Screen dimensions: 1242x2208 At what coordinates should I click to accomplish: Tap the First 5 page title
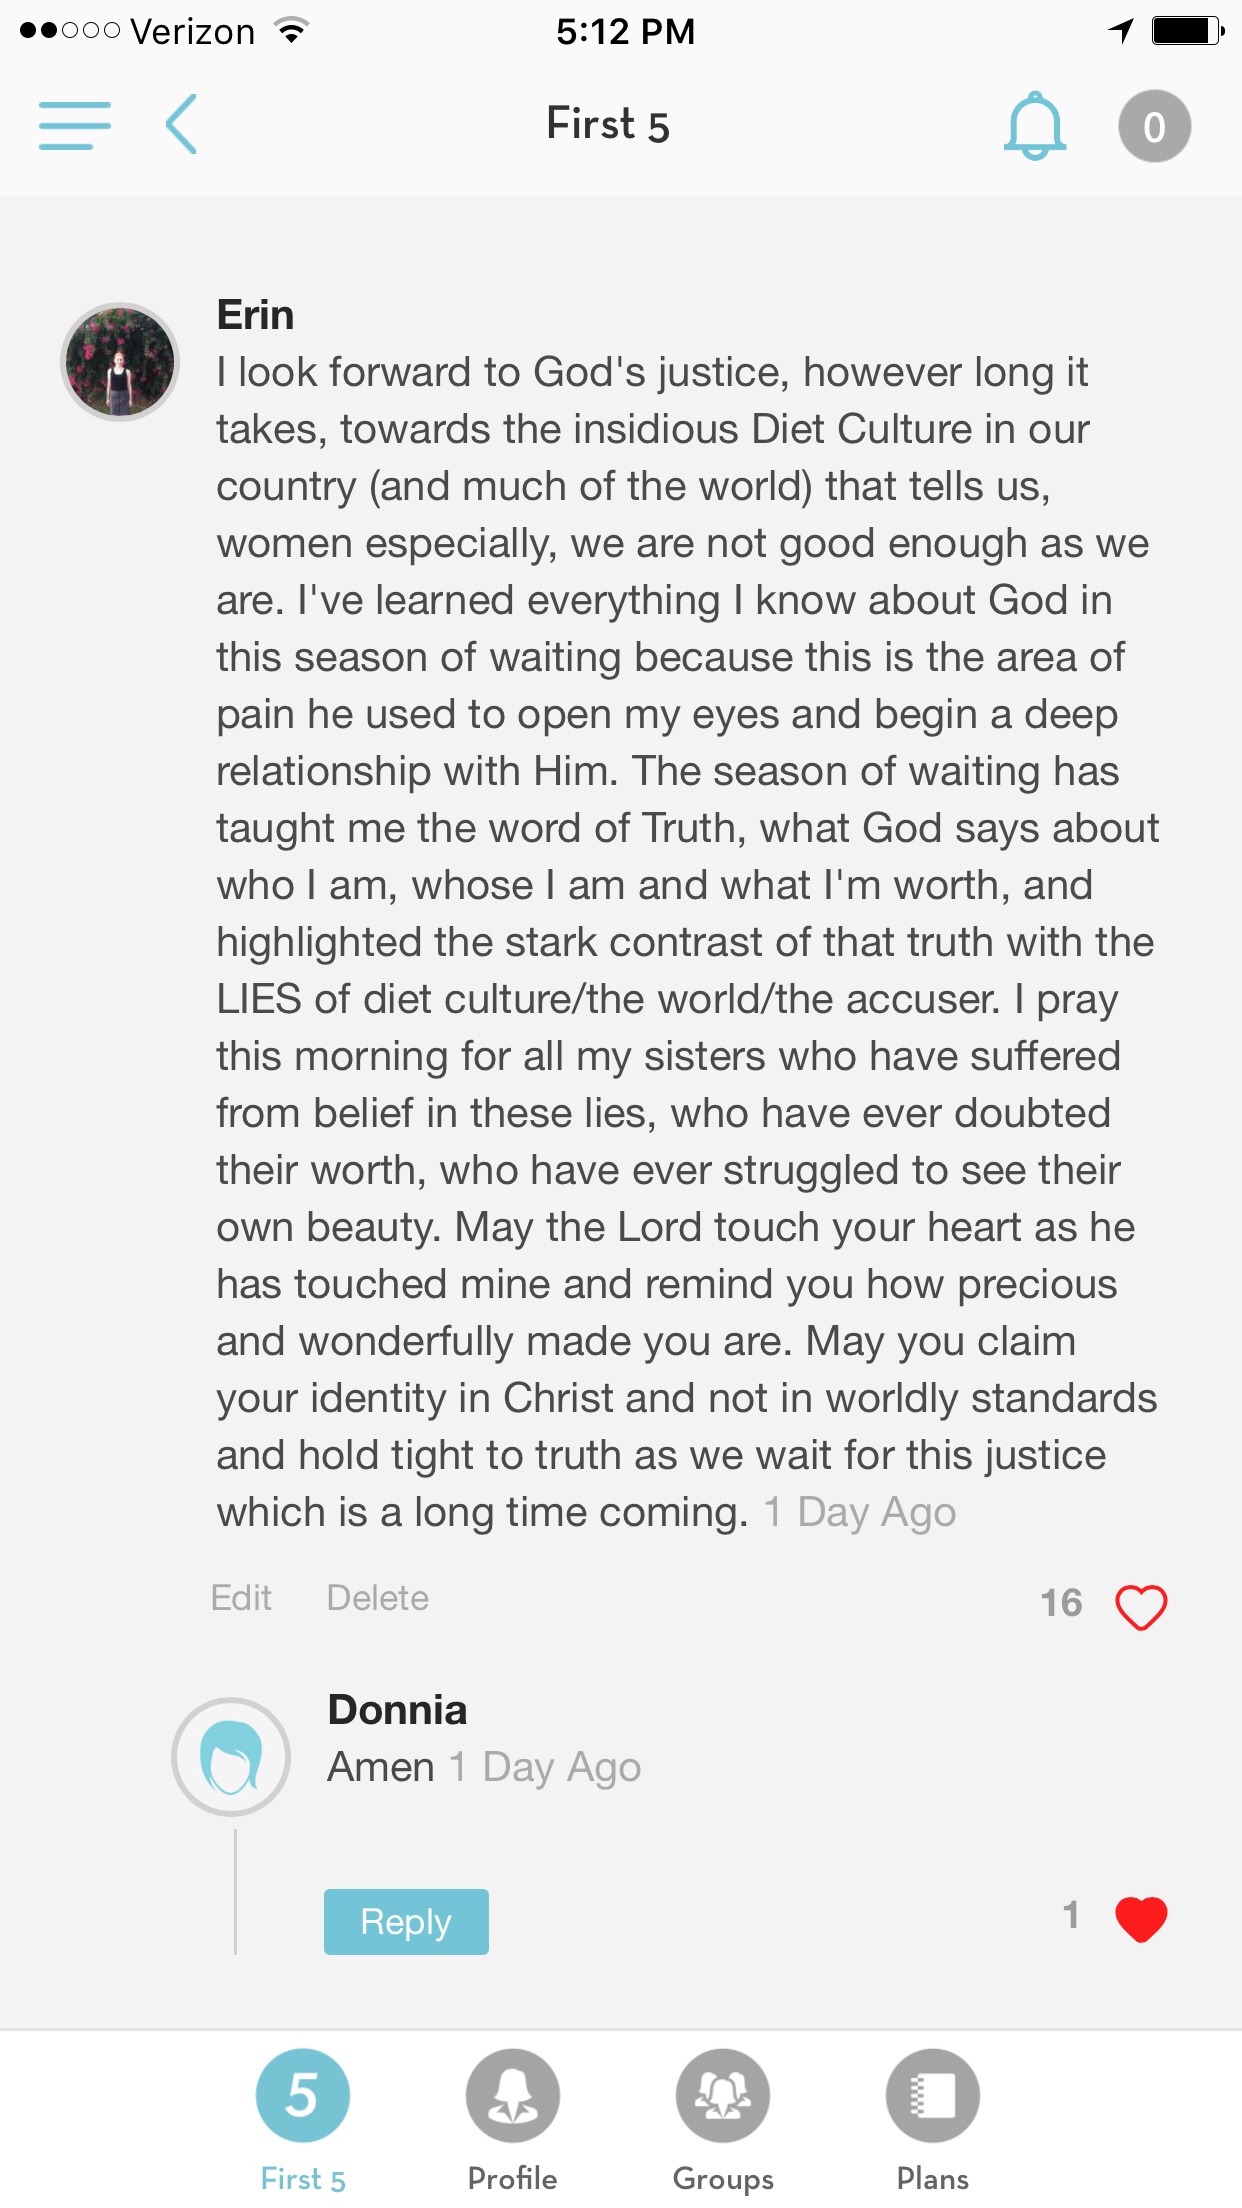click(607, 125)
